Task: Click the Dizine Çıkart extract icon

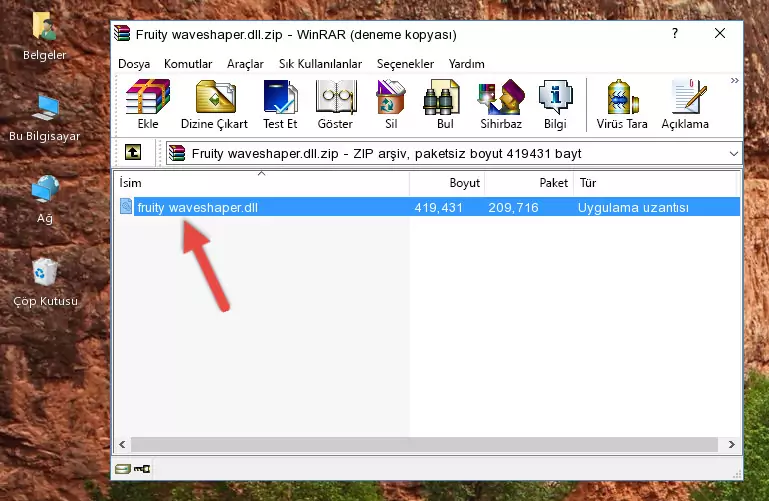Action: (214, 104)
